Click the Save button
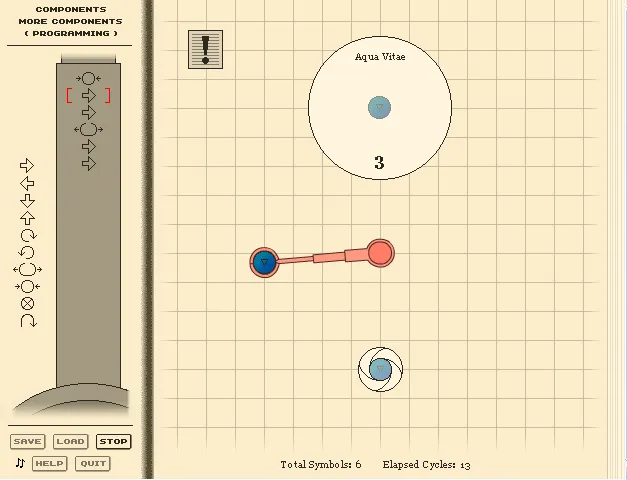Screen dimensions: 627x480 [28, 441]
